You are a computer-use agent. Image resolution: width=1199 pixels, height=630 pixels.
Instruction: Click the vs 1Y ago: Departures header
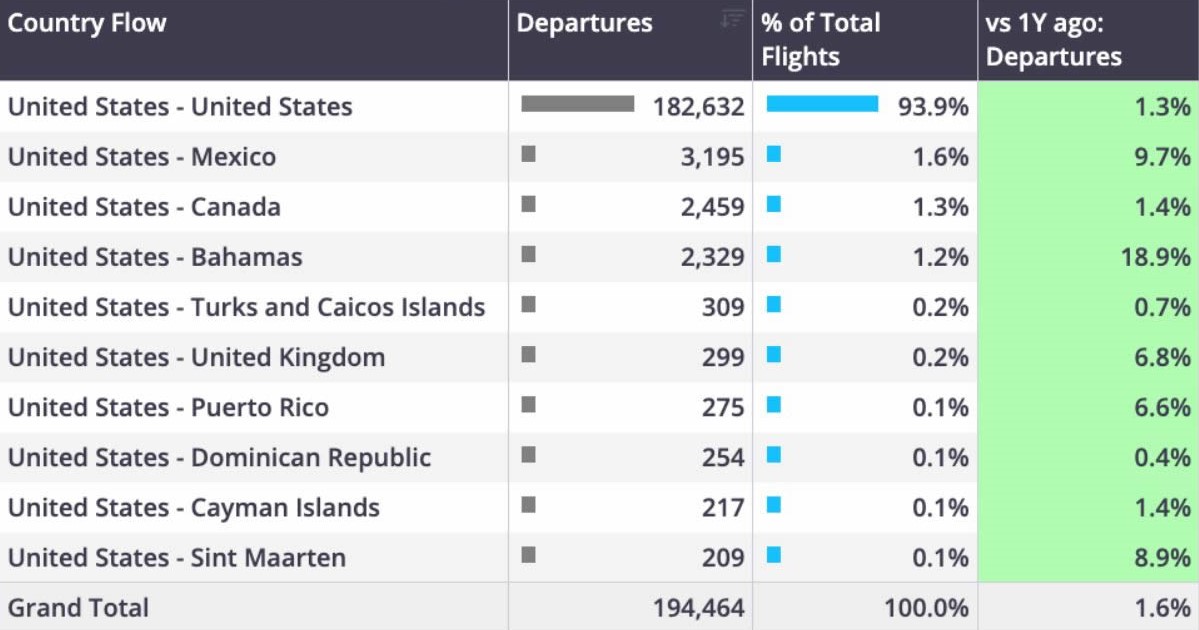pos(1054,40)
